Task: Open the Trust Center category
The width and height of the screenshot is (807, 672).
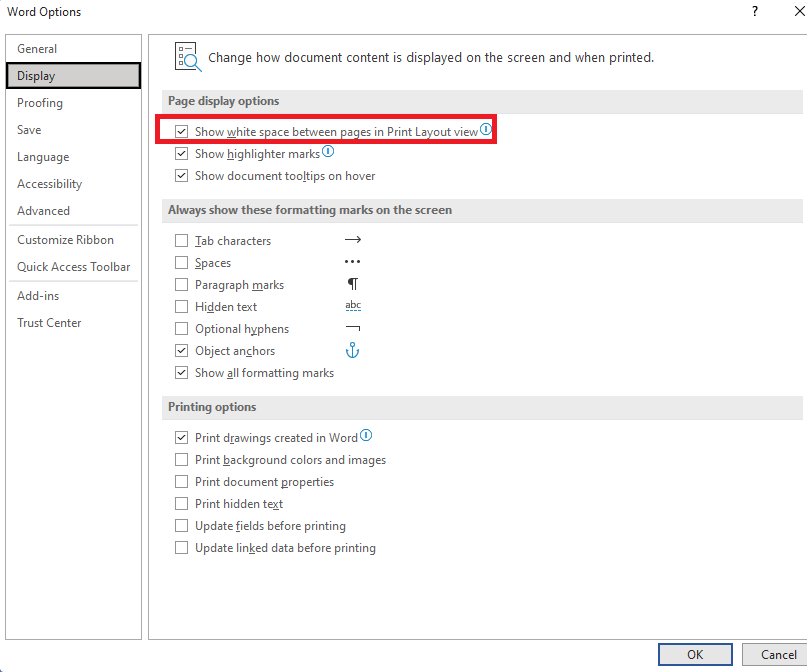Action: pyautogui.click(x=74, y=323)
